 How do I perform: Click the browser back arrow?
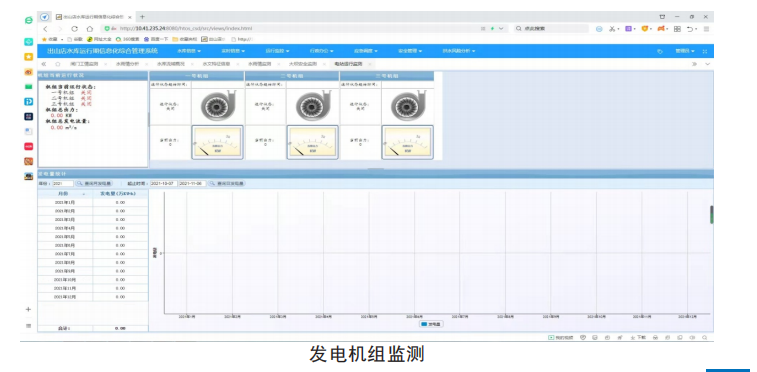[45, 29]
